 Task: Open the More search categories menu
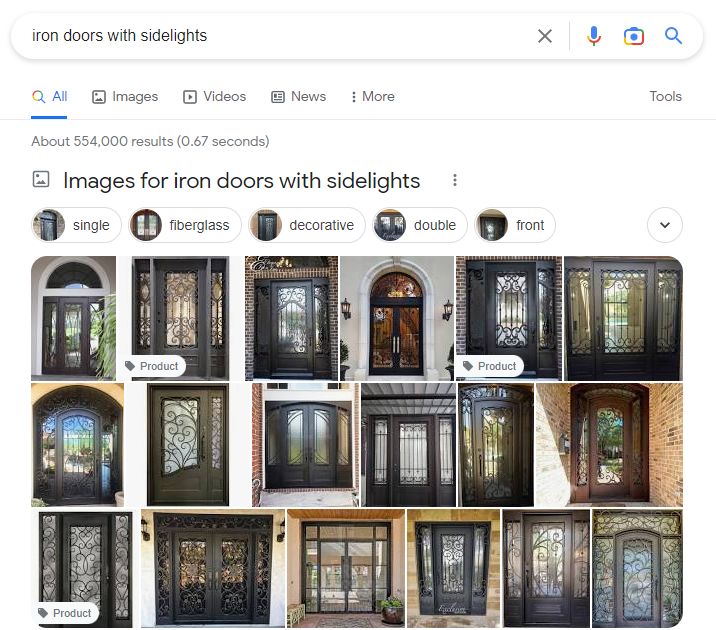point(373,97)
